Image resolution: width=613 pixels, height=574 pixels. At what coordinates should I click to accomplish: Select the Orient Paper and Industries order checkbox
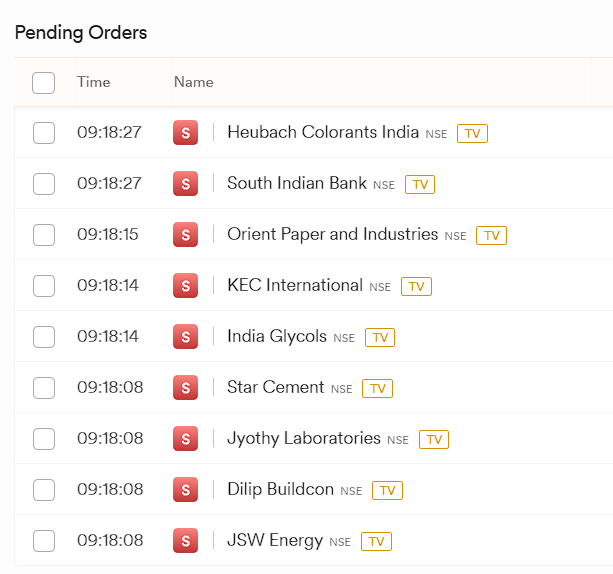tap(44, 235)
